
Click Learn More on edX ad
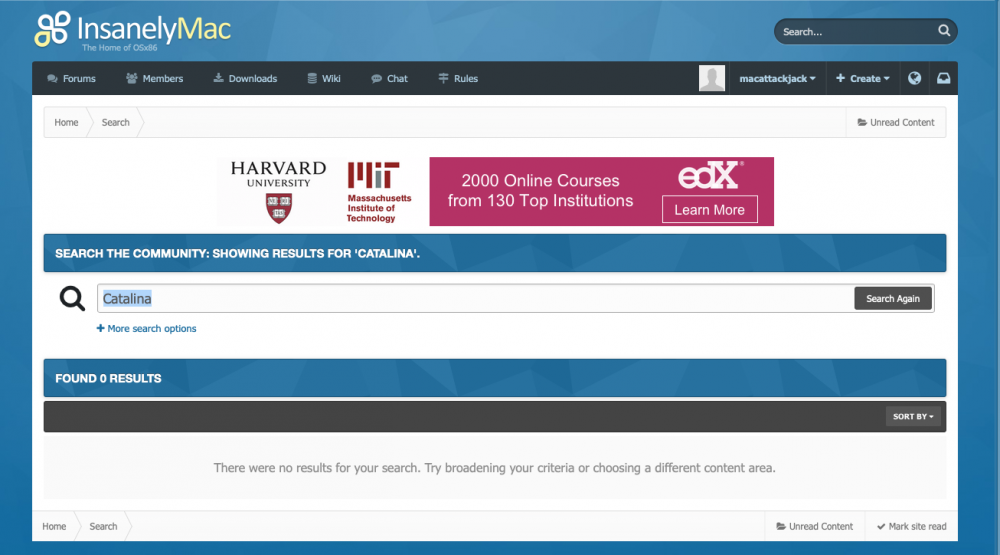click(x=710, y=209)
